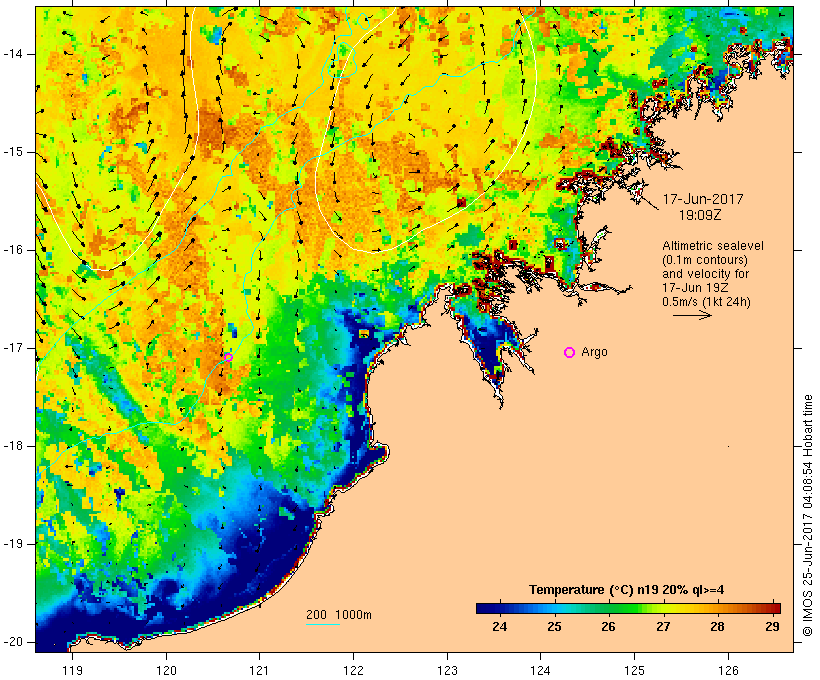Click the -17 latitude axis label
Viewport: 820px width, 680px height.
pos(13,348)
